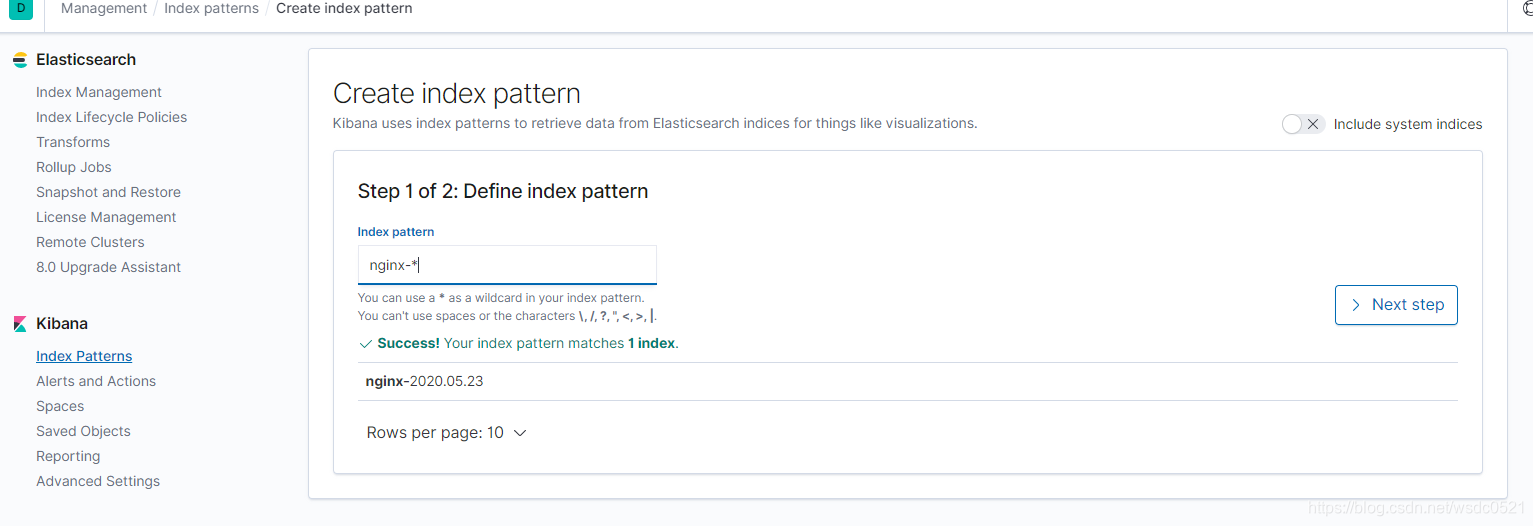Go to the Management breadcrumb
Screen dimensions: 1533x526
click(104, 8)
